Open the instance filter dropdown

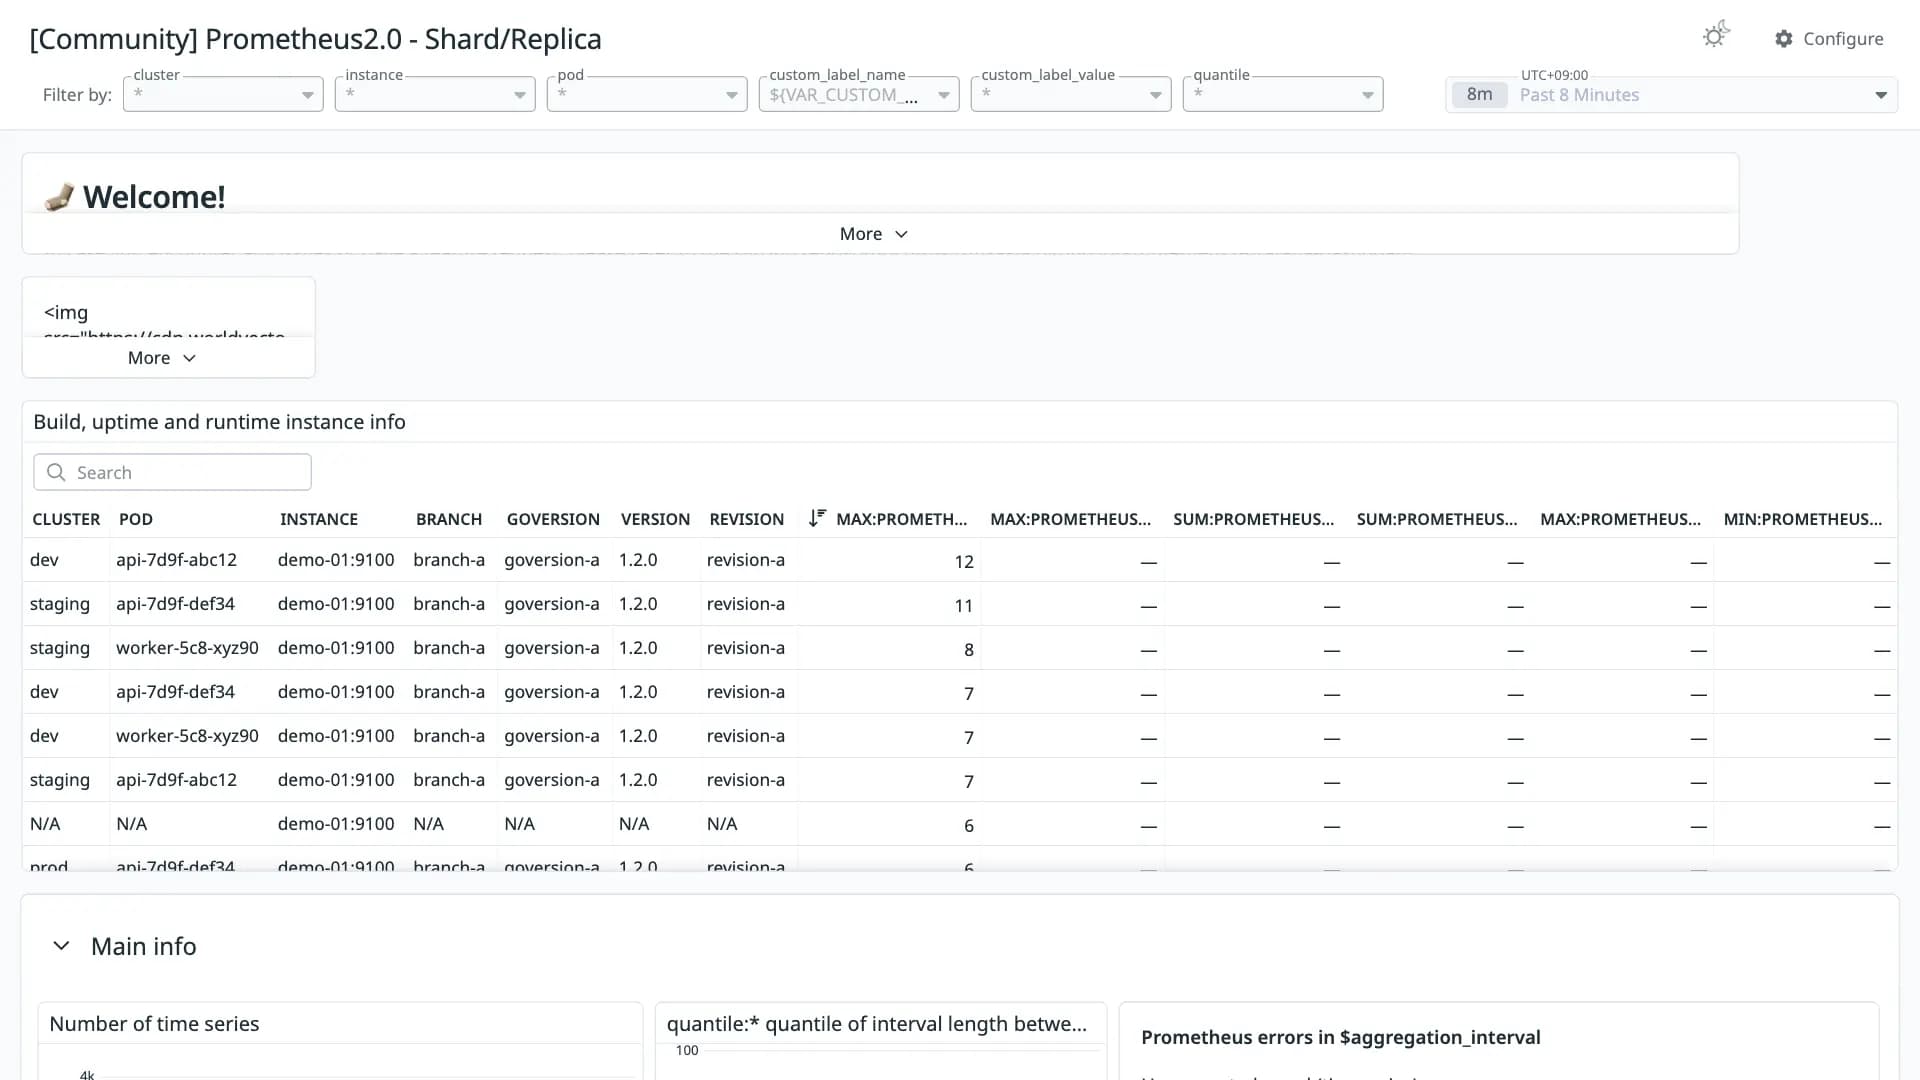435,94
